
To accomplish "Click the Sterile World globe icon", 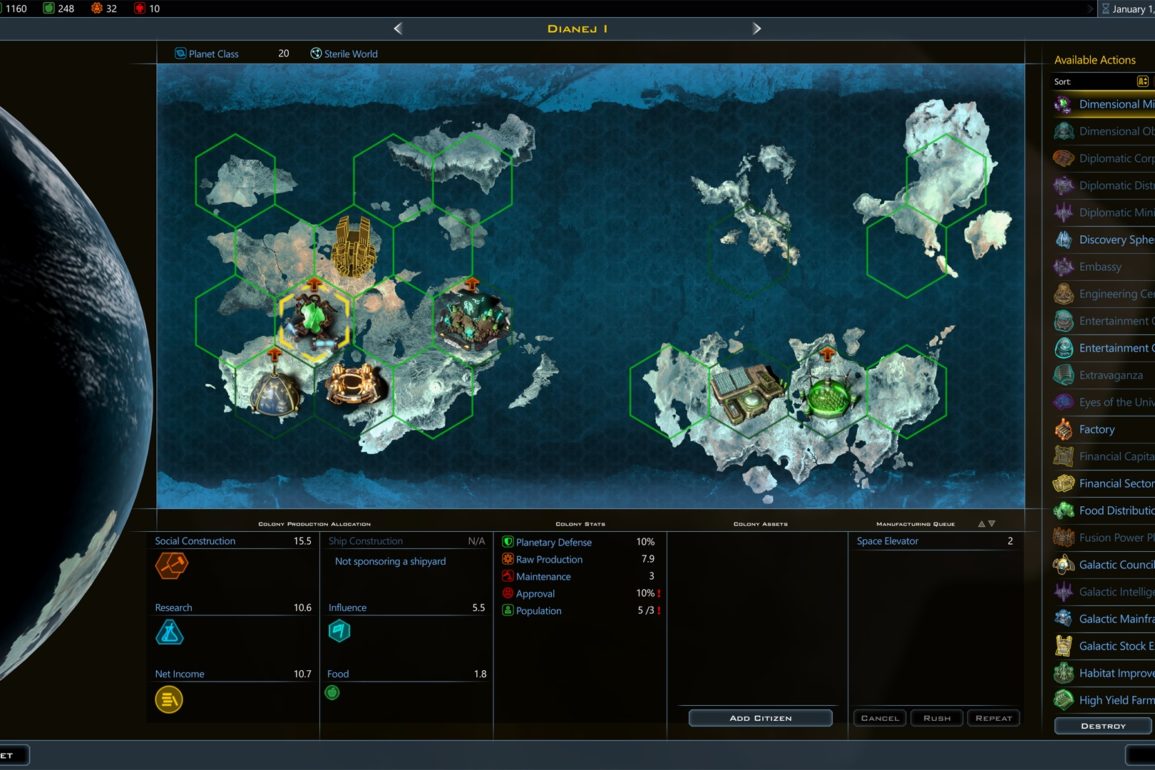I will [316, 54].
